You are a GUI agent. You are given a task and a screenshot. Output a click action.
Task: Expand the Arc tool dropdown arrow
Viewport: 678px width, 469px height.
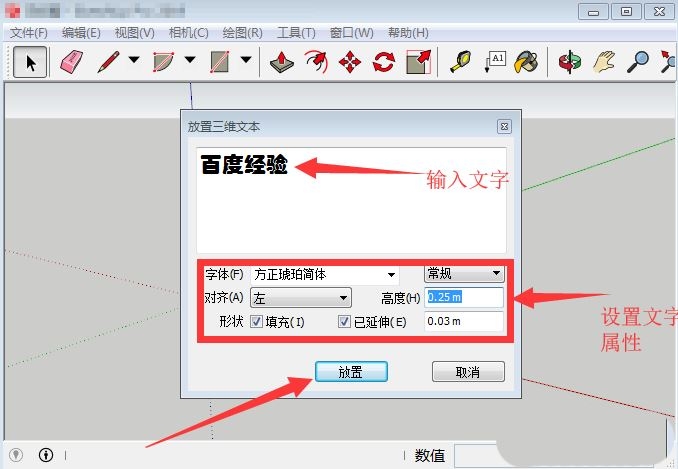190,60
